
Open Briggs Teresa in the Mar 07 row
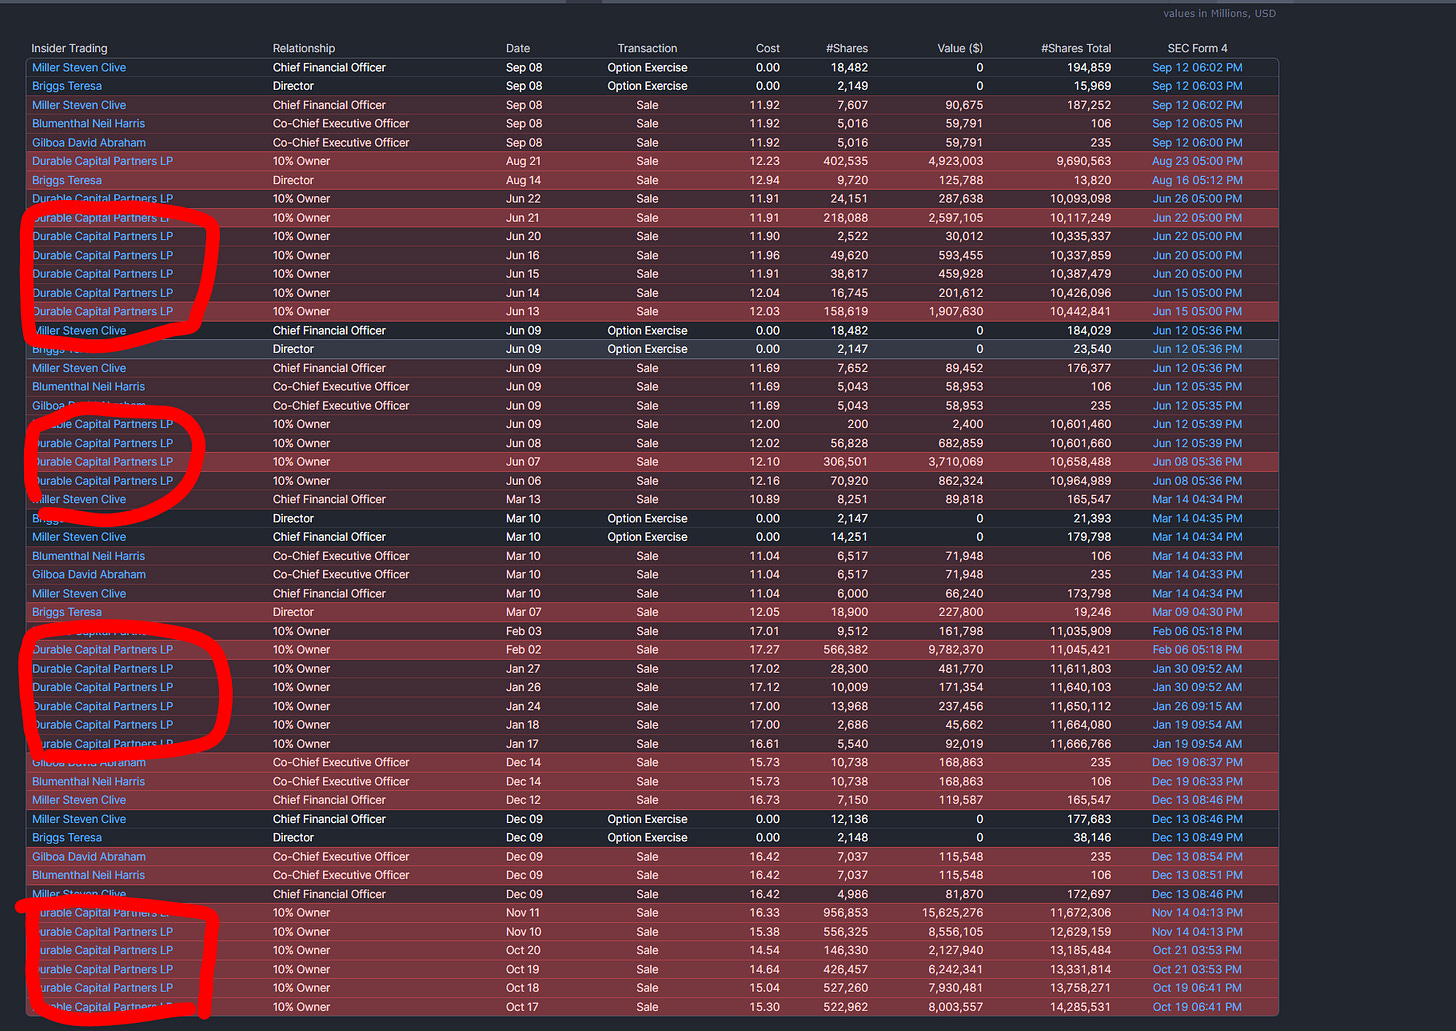67,612
